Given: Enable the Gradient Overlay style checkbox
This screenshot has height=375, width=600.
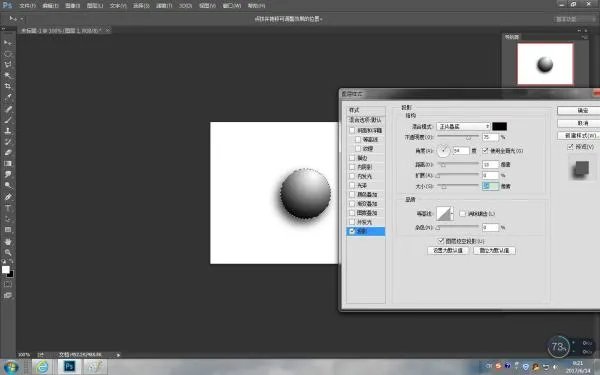Looking at the screenshot, I should click(x=352, y=204).
